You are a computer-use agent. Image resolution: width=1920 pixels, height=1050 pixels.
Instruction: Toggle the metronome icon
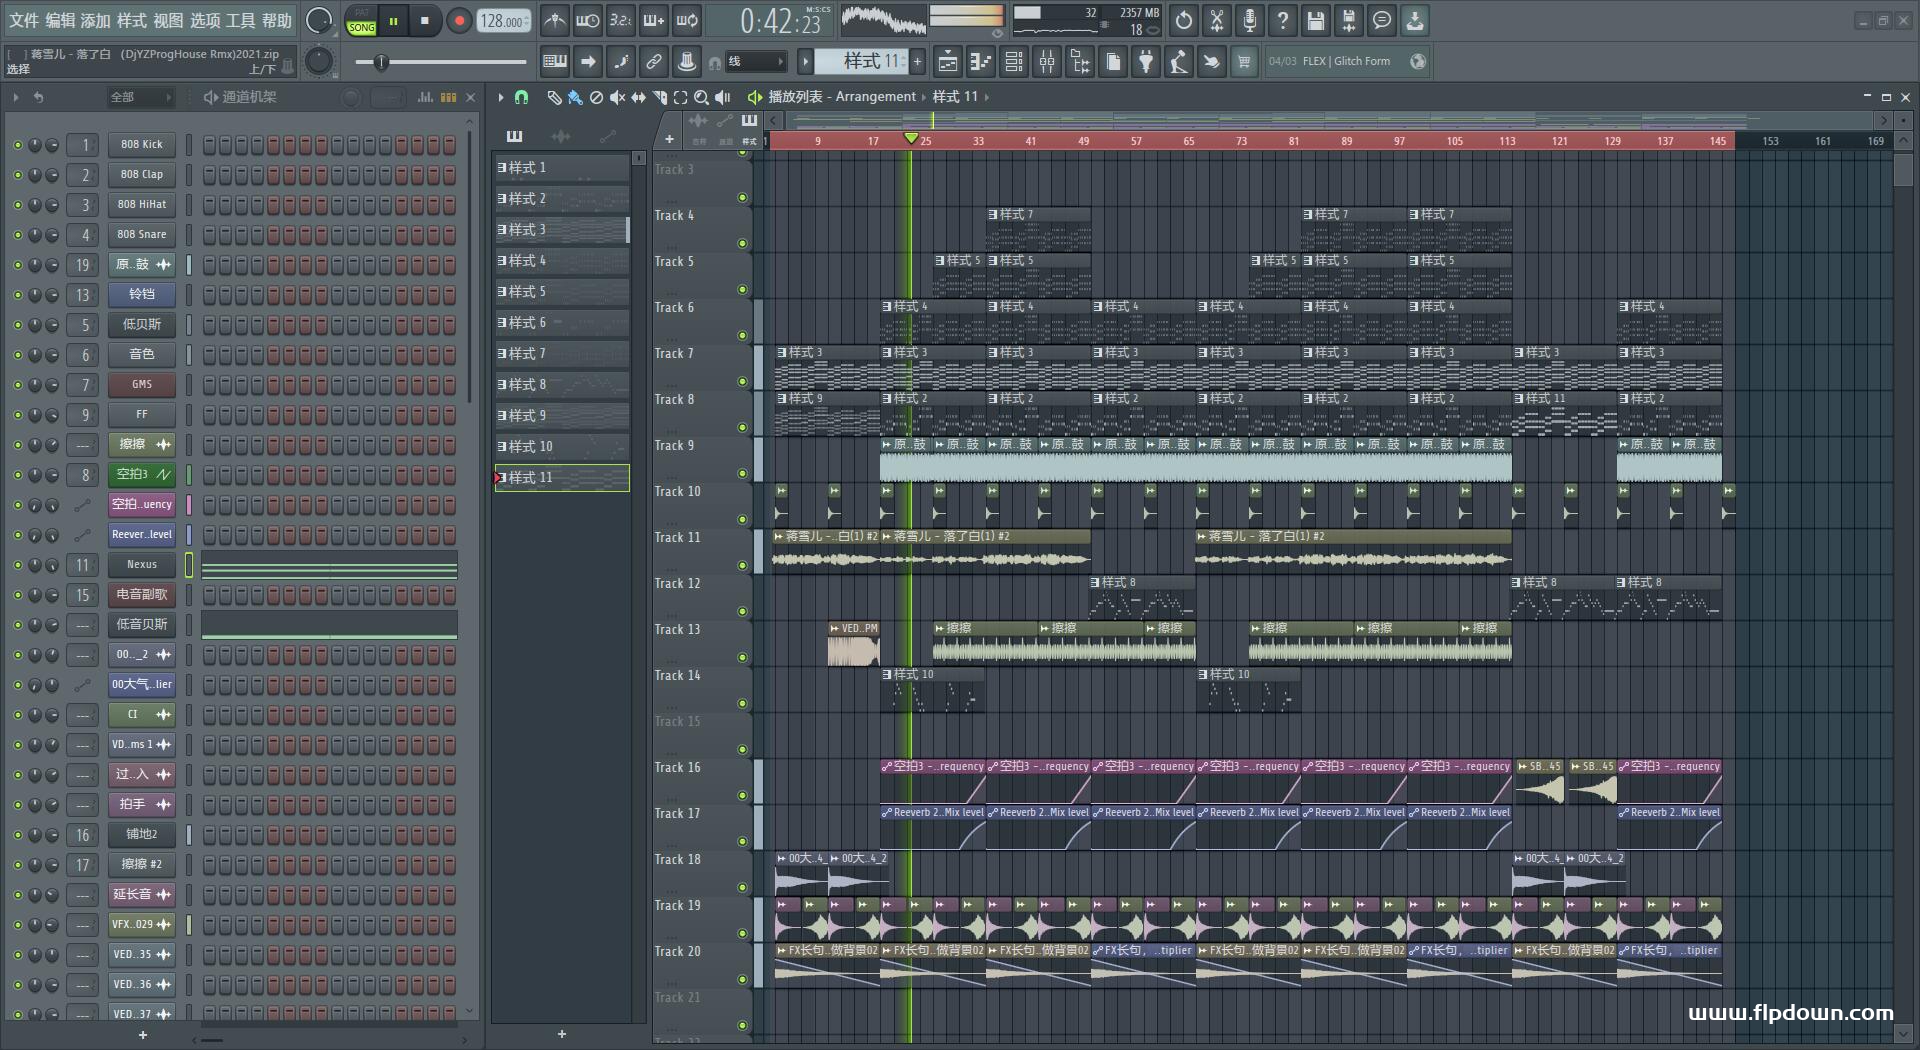pos(555,20)
